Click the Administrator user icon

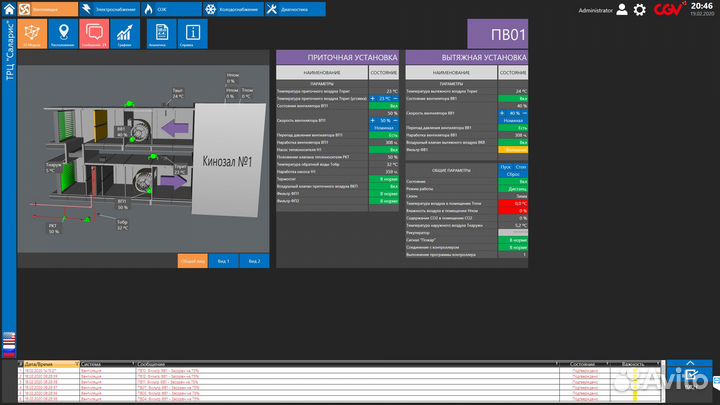622,10
